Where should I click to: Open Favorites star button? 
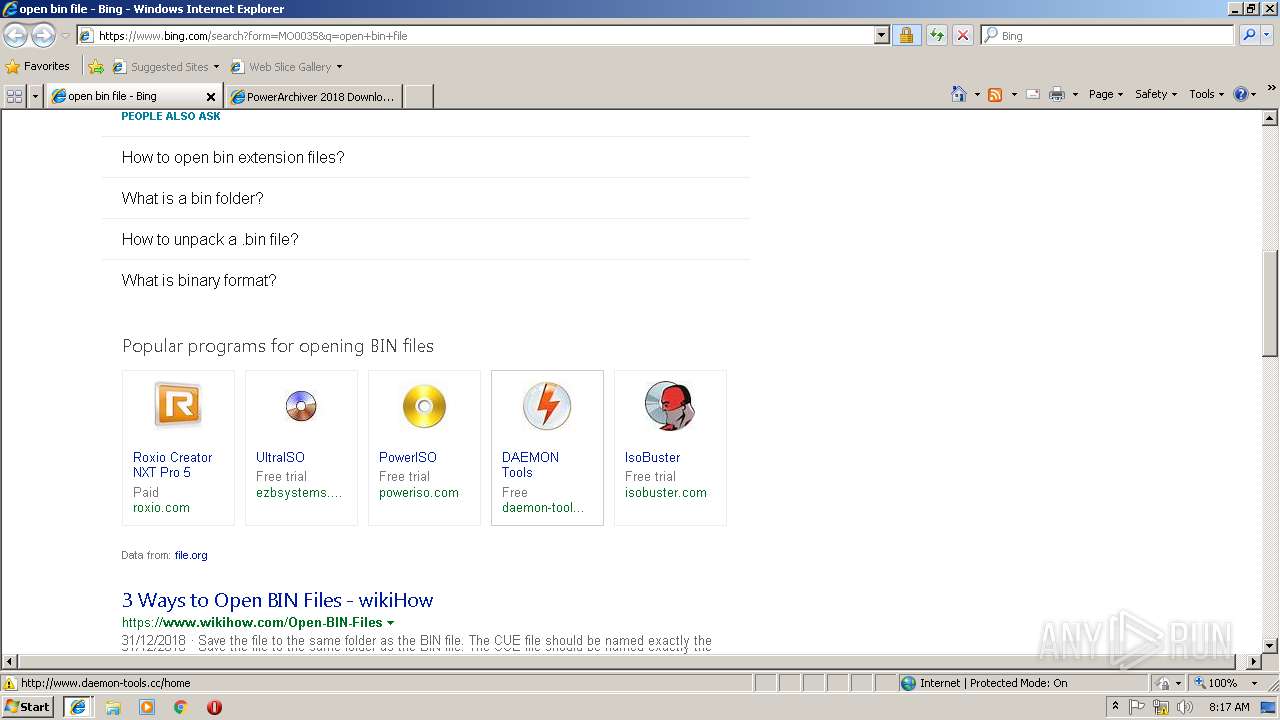point(38,66)
